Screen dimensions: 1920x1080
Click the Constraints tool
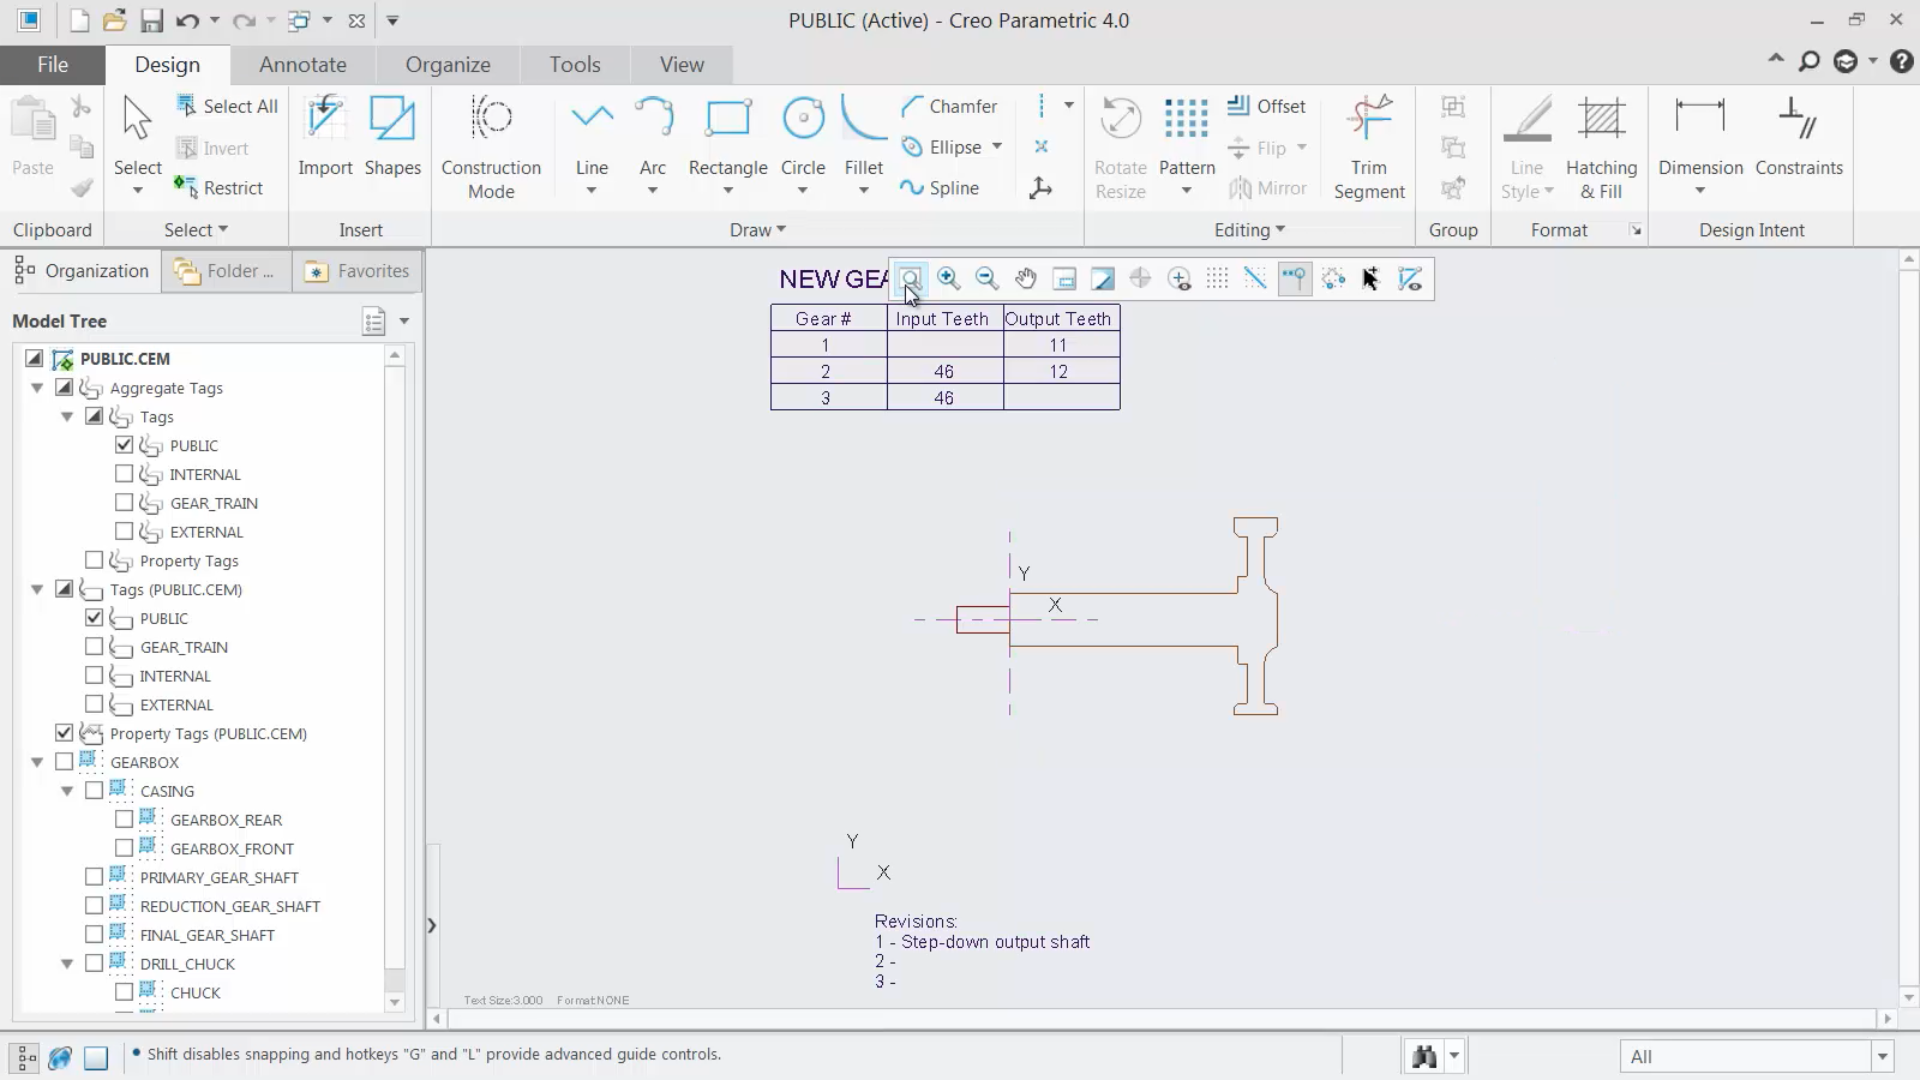pos(1798,138)
